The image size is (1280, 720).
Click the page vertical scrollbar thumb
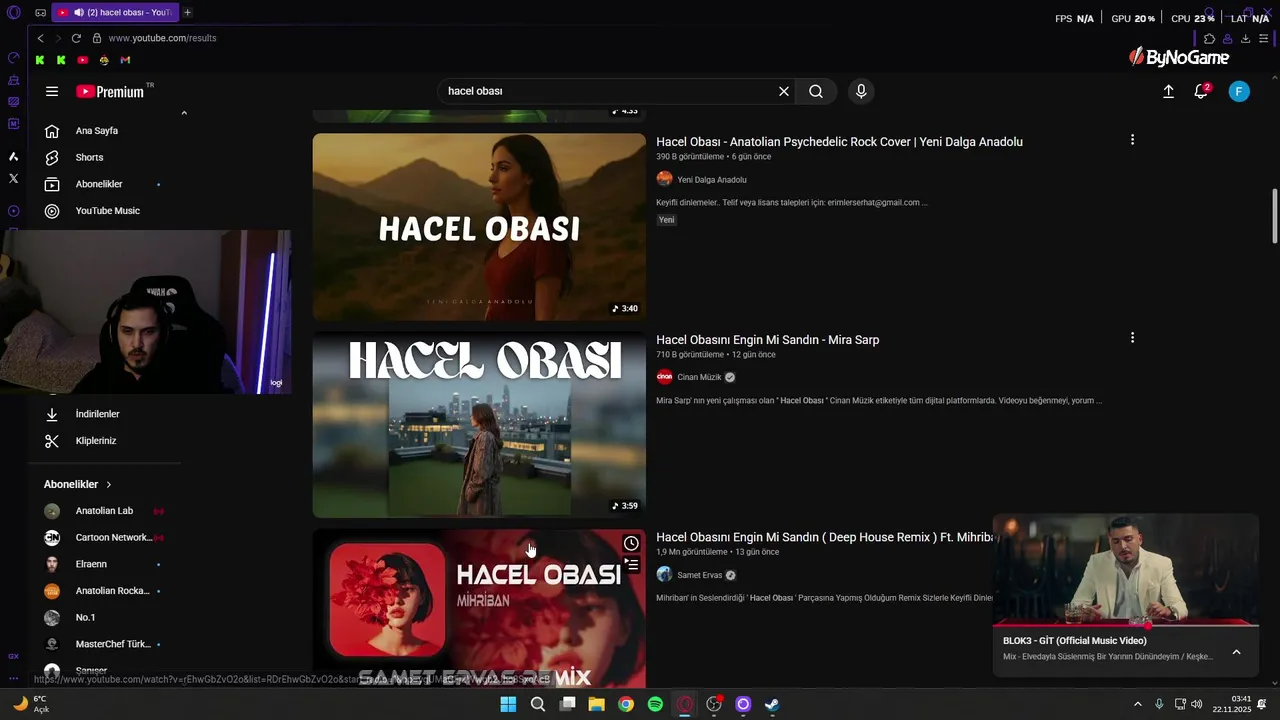[x=1274, y=215]
